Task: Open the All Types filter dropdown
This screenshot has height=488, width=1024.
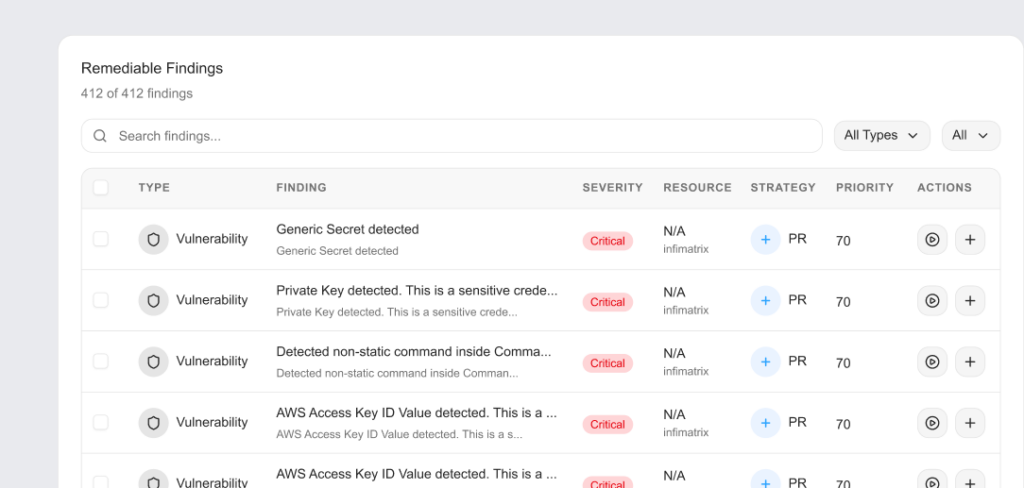Action: (x=881, y=136)
